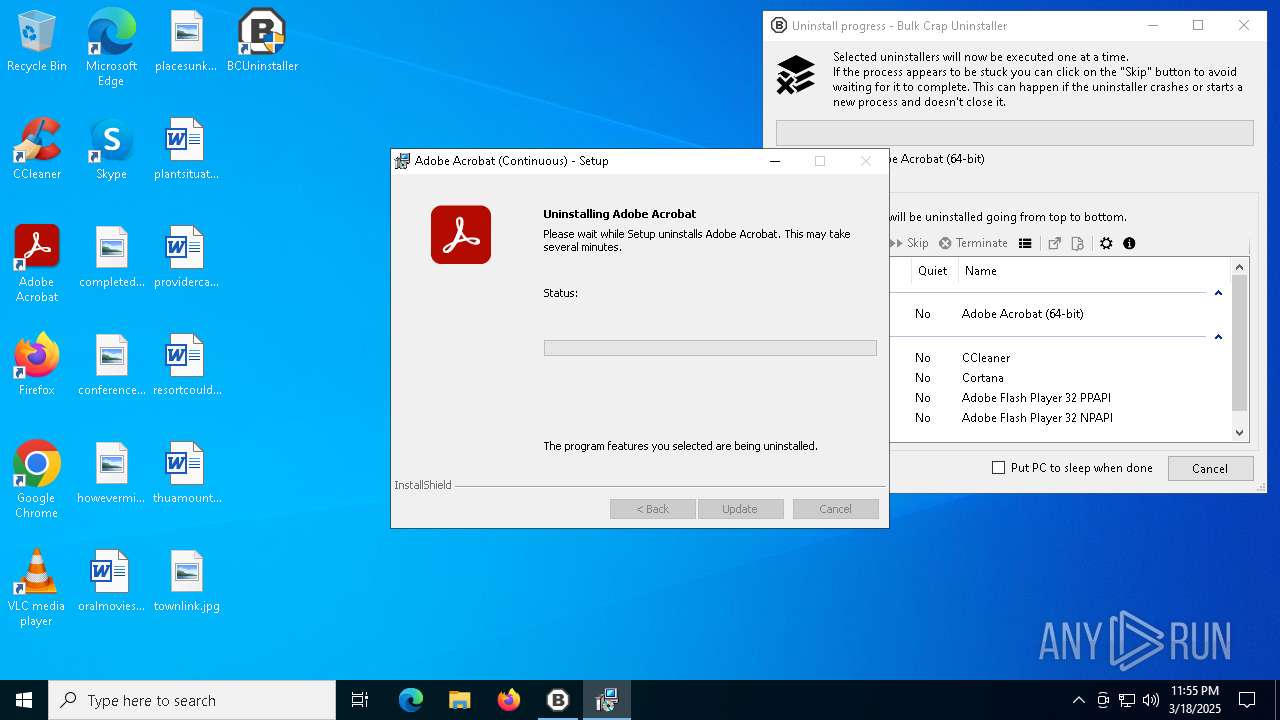Select the completed image file icon
The image size is (1280, 720).
[x=111, y=258]
